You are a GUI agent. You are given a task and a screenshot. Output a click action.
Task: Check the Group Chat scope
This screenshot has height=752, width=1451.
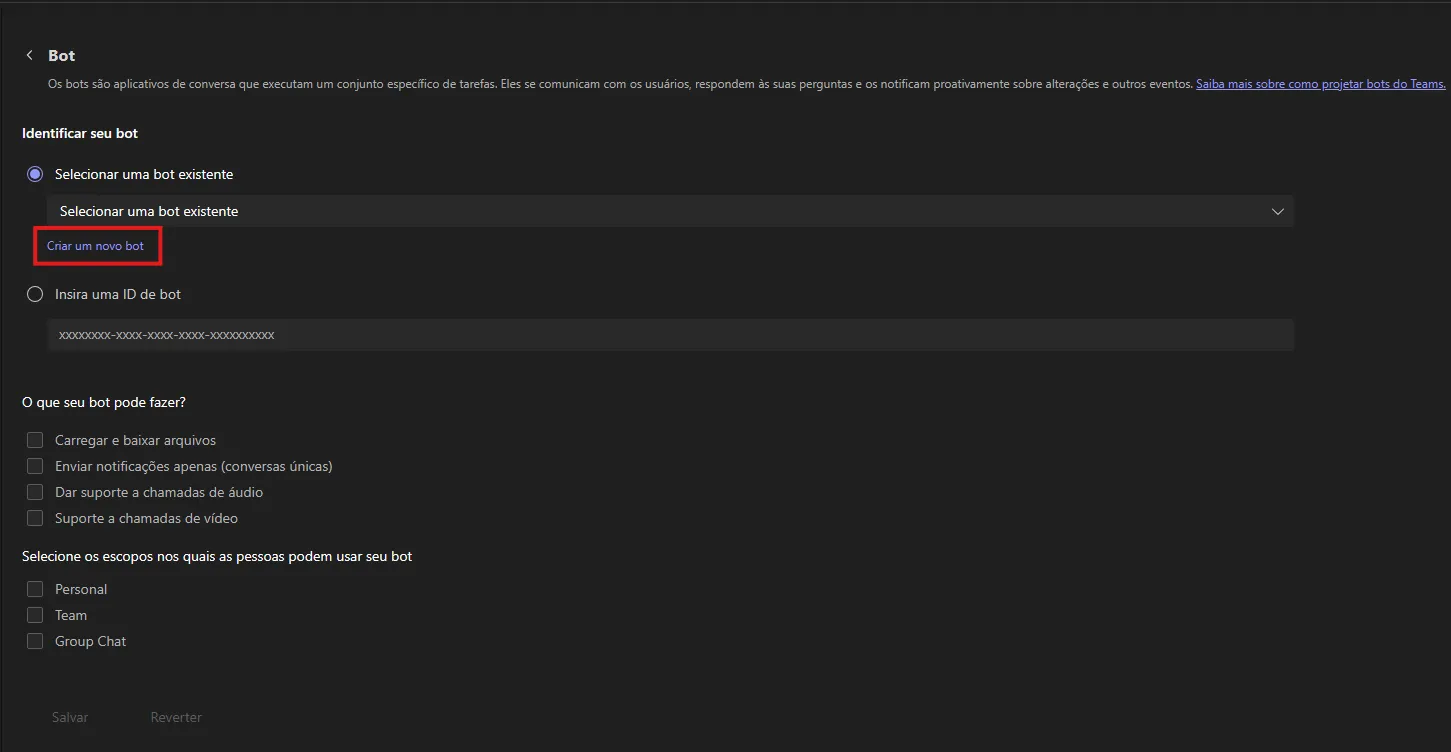pos(35,641)
